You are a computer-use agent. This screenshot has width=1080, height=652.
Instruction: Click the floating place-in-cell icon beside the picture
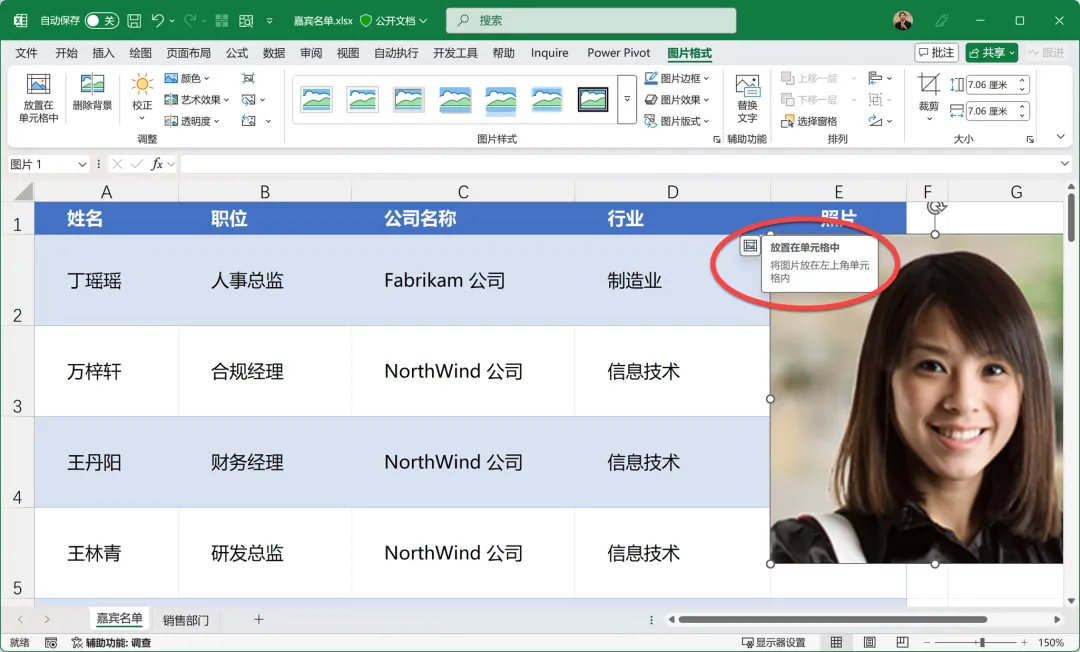point(750,246)
